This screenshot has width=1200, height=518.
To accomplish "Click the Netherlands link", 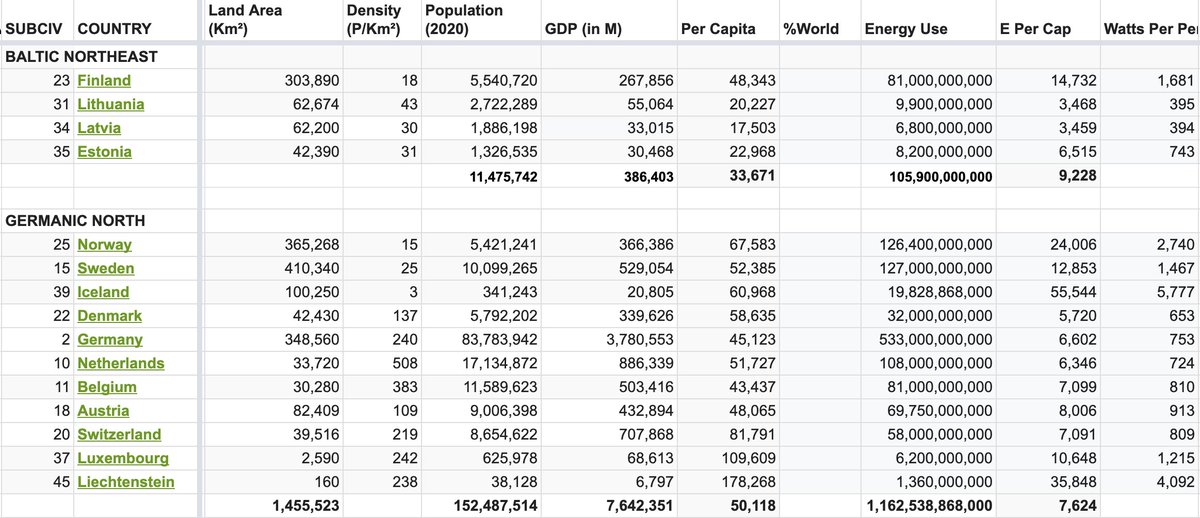I will (x=120, y=363).
